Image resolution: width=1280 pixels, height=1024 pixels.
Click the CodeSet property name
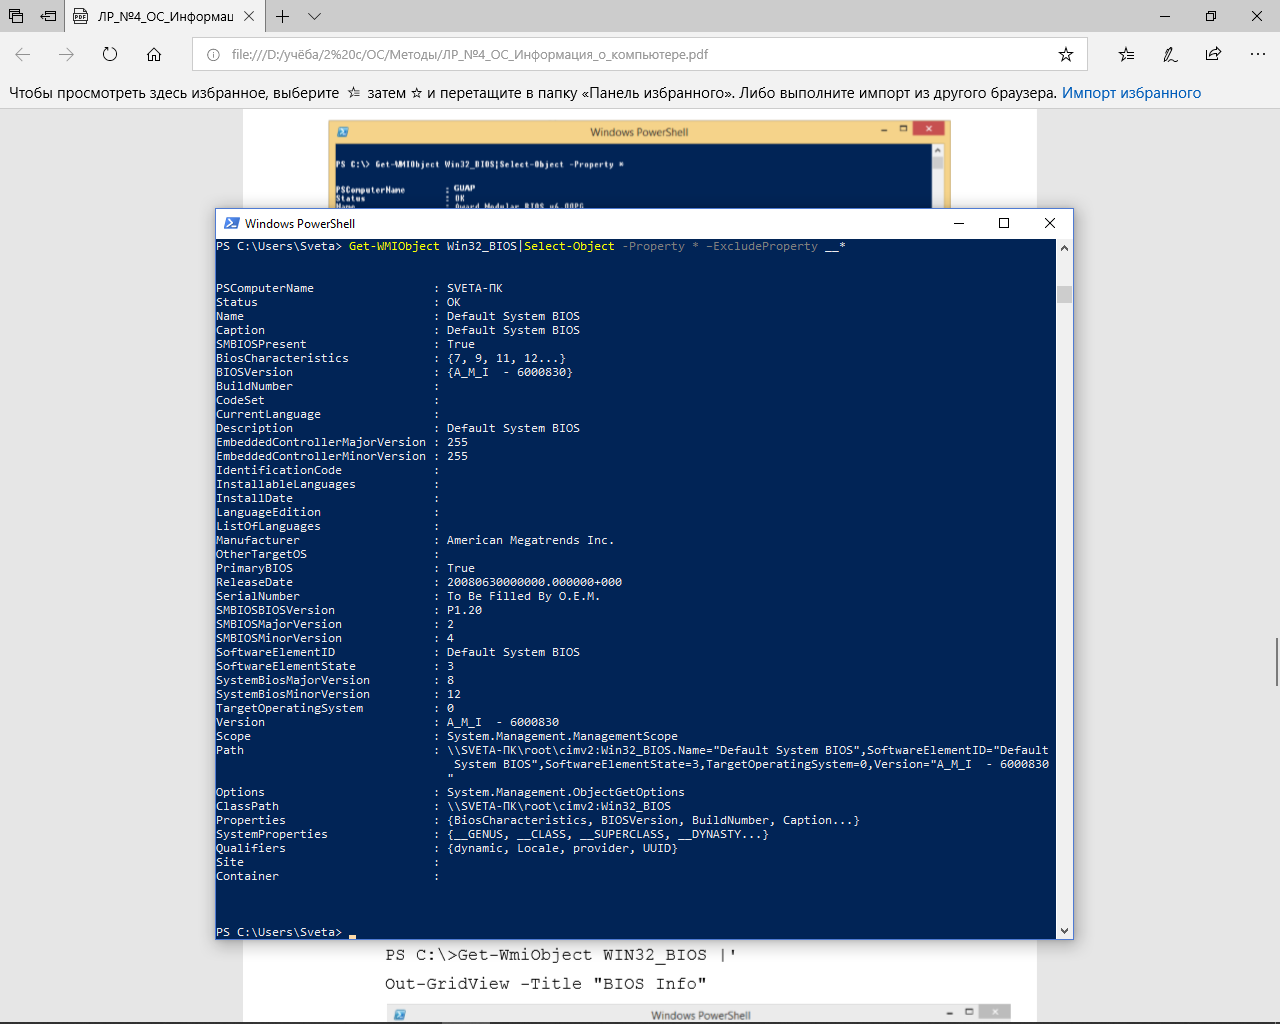240,400
